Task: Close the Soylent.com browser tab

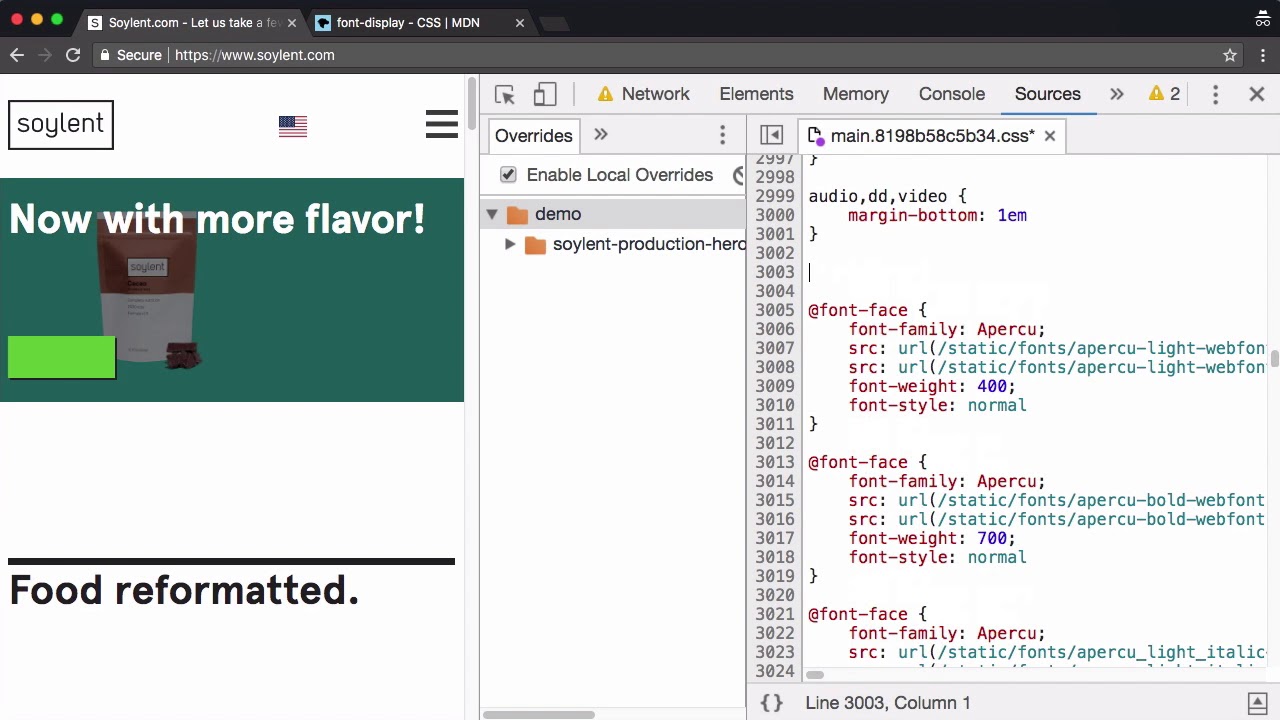Action: tap(291, 22)
